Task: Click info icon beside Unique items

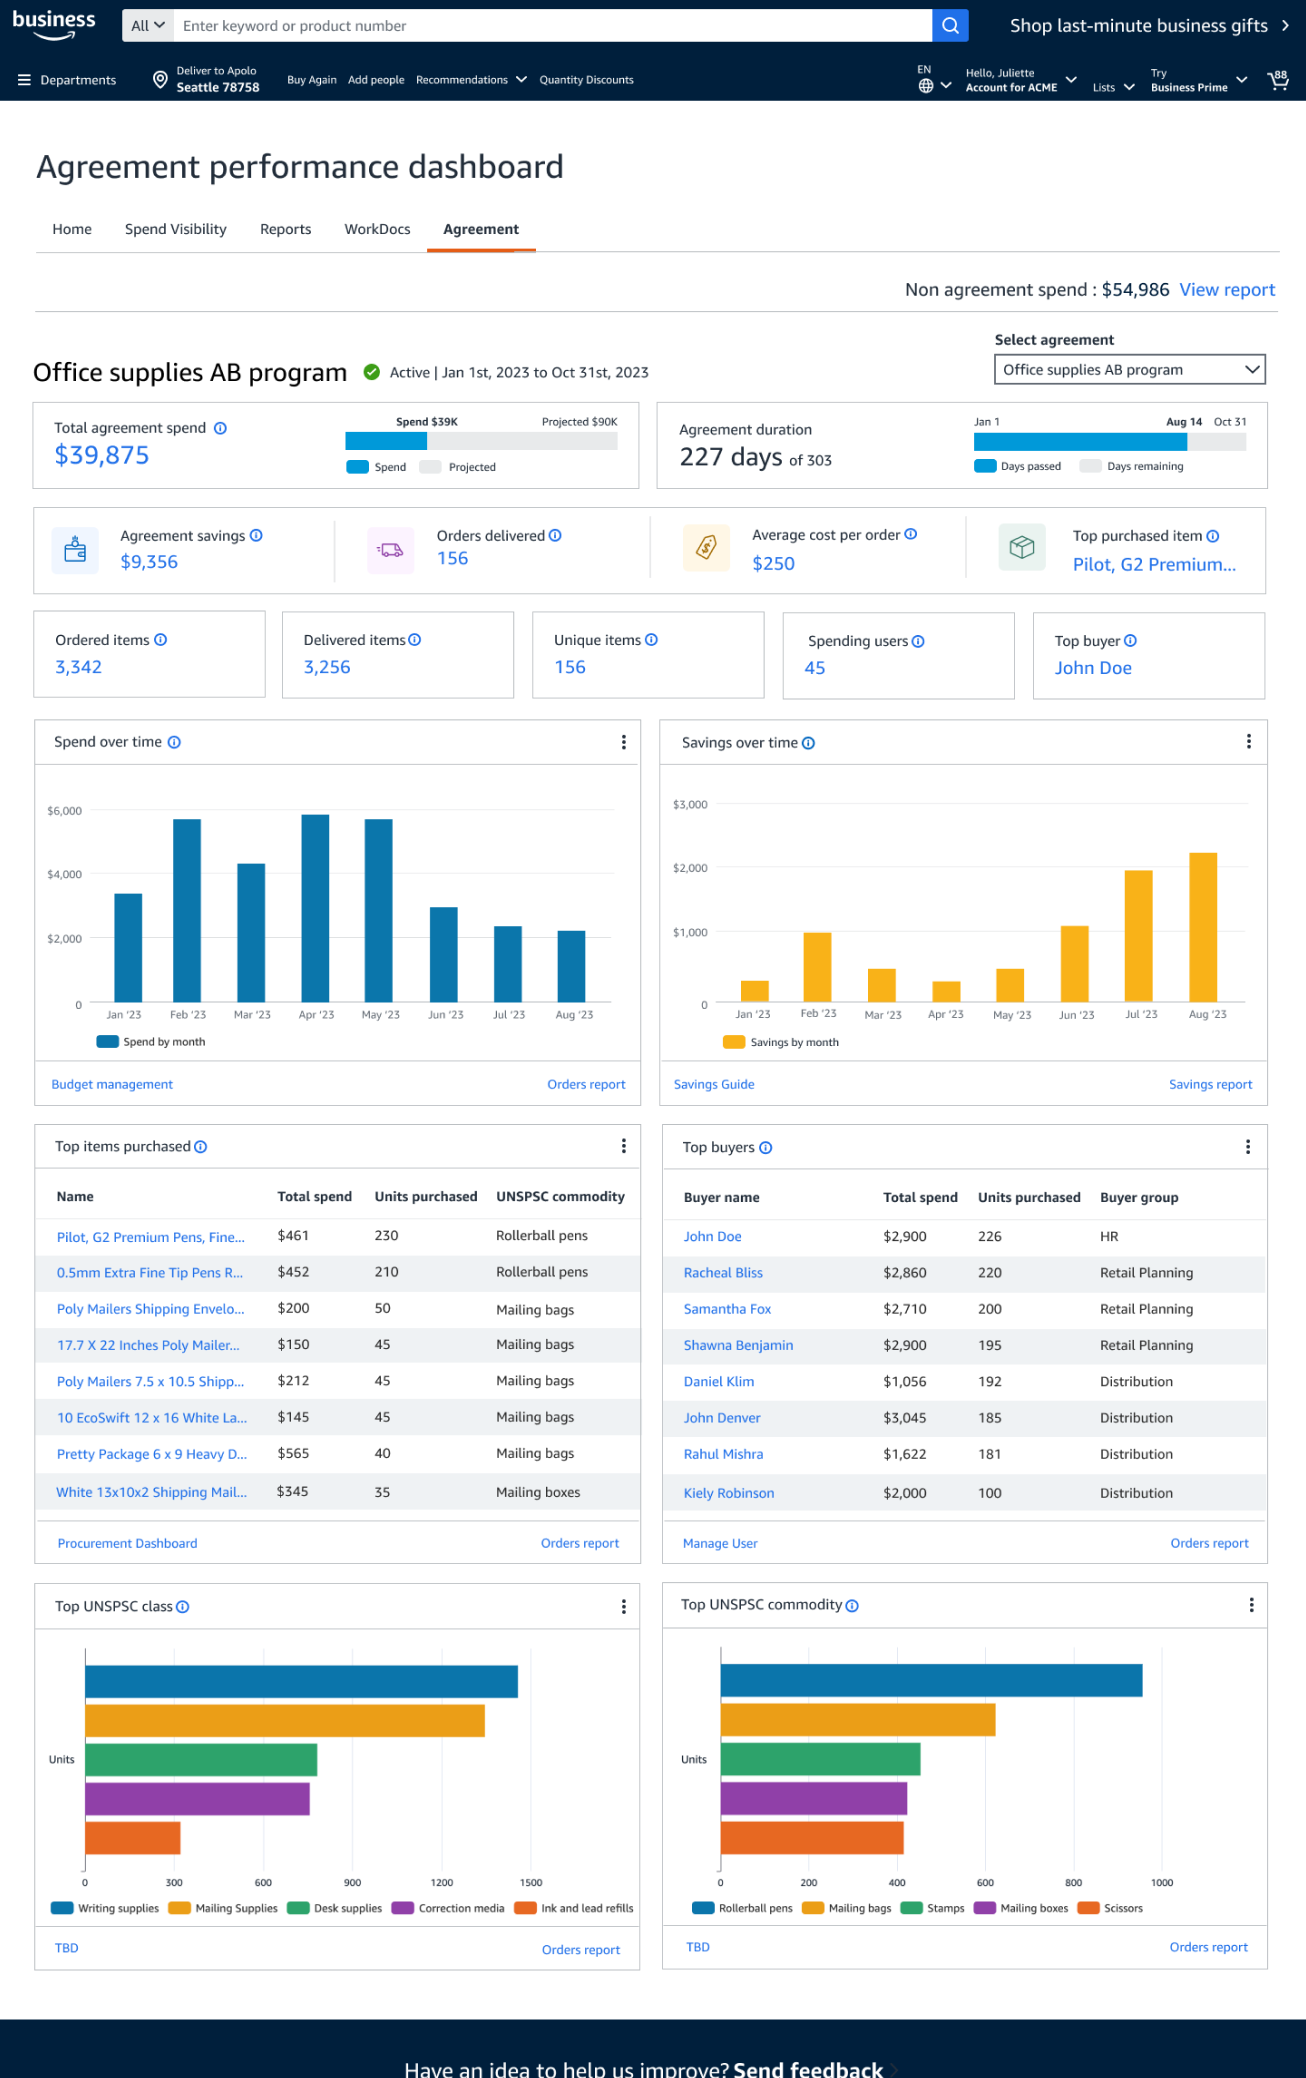Action: click(651, 640)
